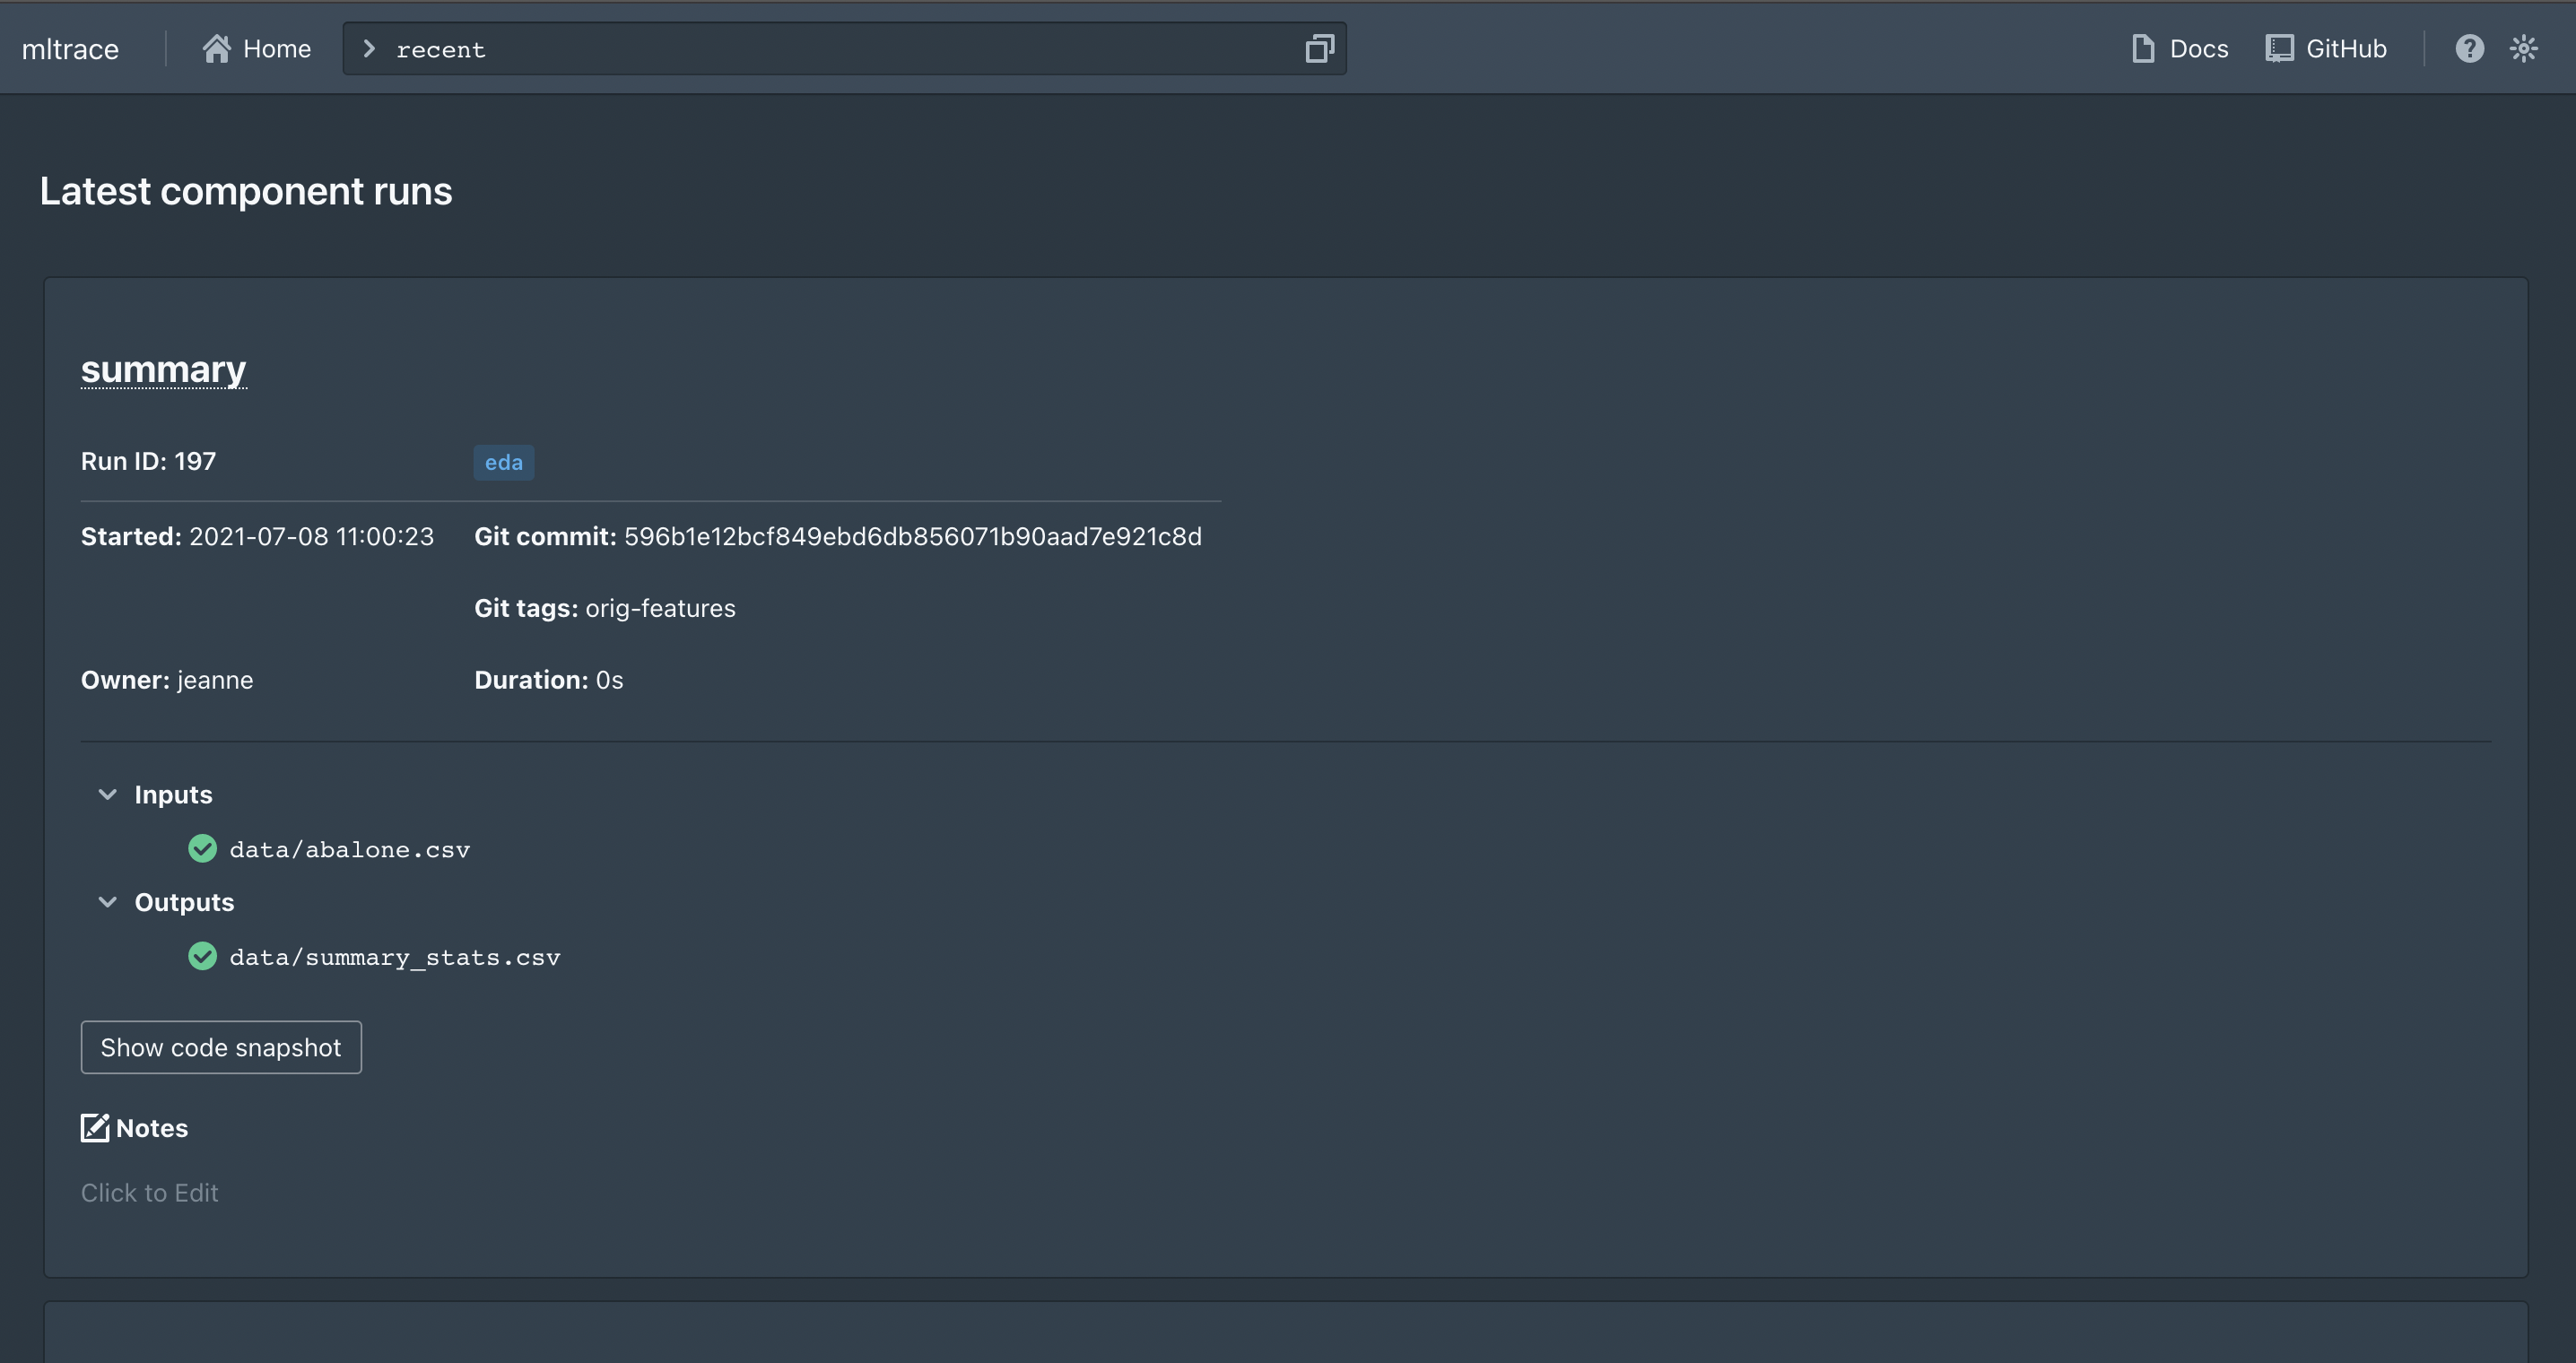2576x1363 pixels.
Task: Collapse the Outputs section chevron
Action: click(x=108, y=902)
